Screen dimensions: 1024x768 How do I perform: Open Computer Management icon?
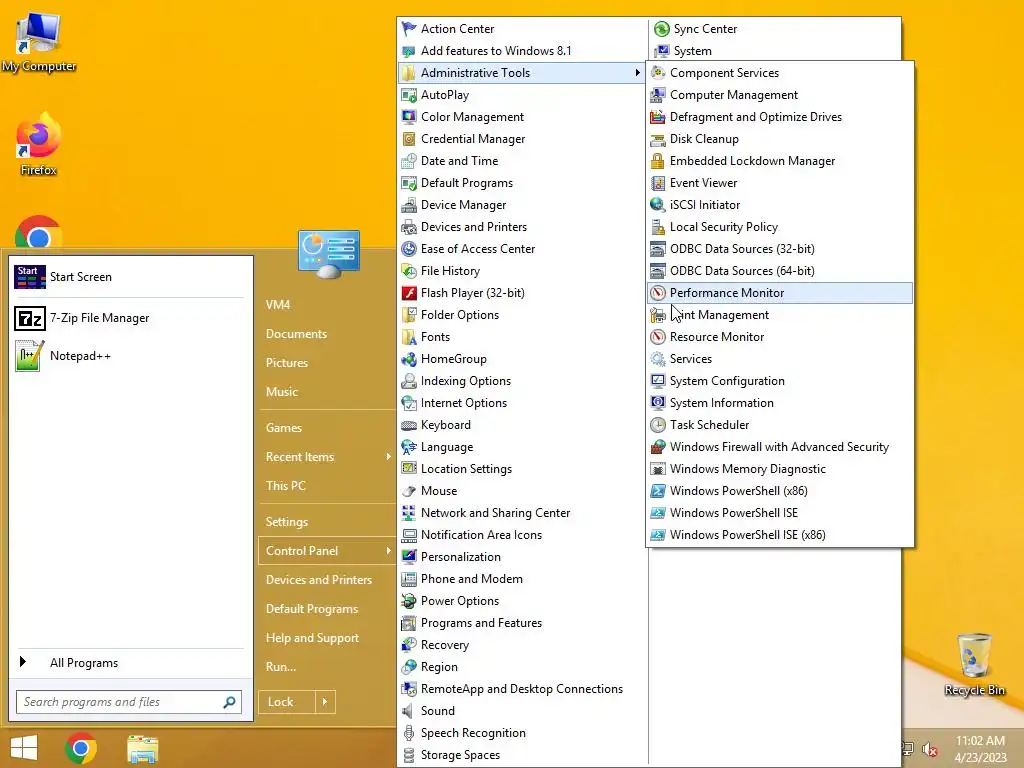[x=658, y=95]
